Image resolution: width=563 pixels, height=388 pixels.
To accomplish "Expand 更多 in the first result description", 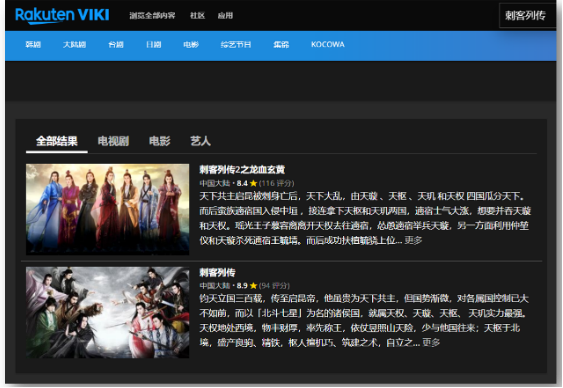I will [x=413, y=240].
